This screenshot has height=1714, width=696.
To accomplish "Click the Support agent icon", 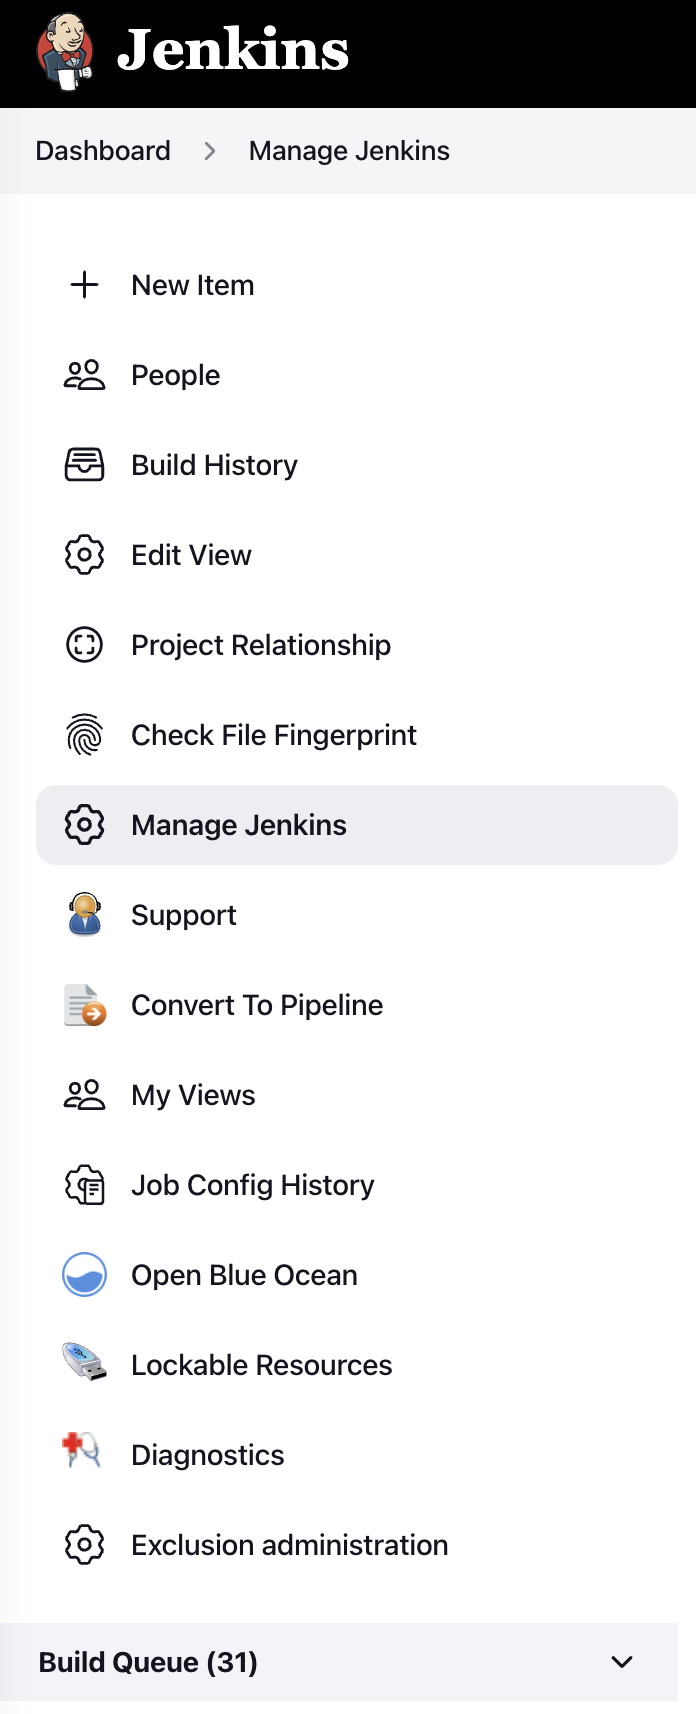I will tap(85, 915).
